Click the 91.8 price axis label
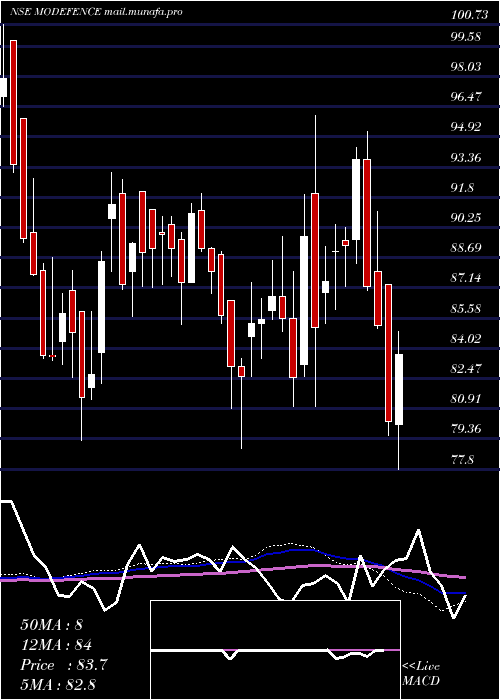The image size is (500, 700). pos(462,188)
